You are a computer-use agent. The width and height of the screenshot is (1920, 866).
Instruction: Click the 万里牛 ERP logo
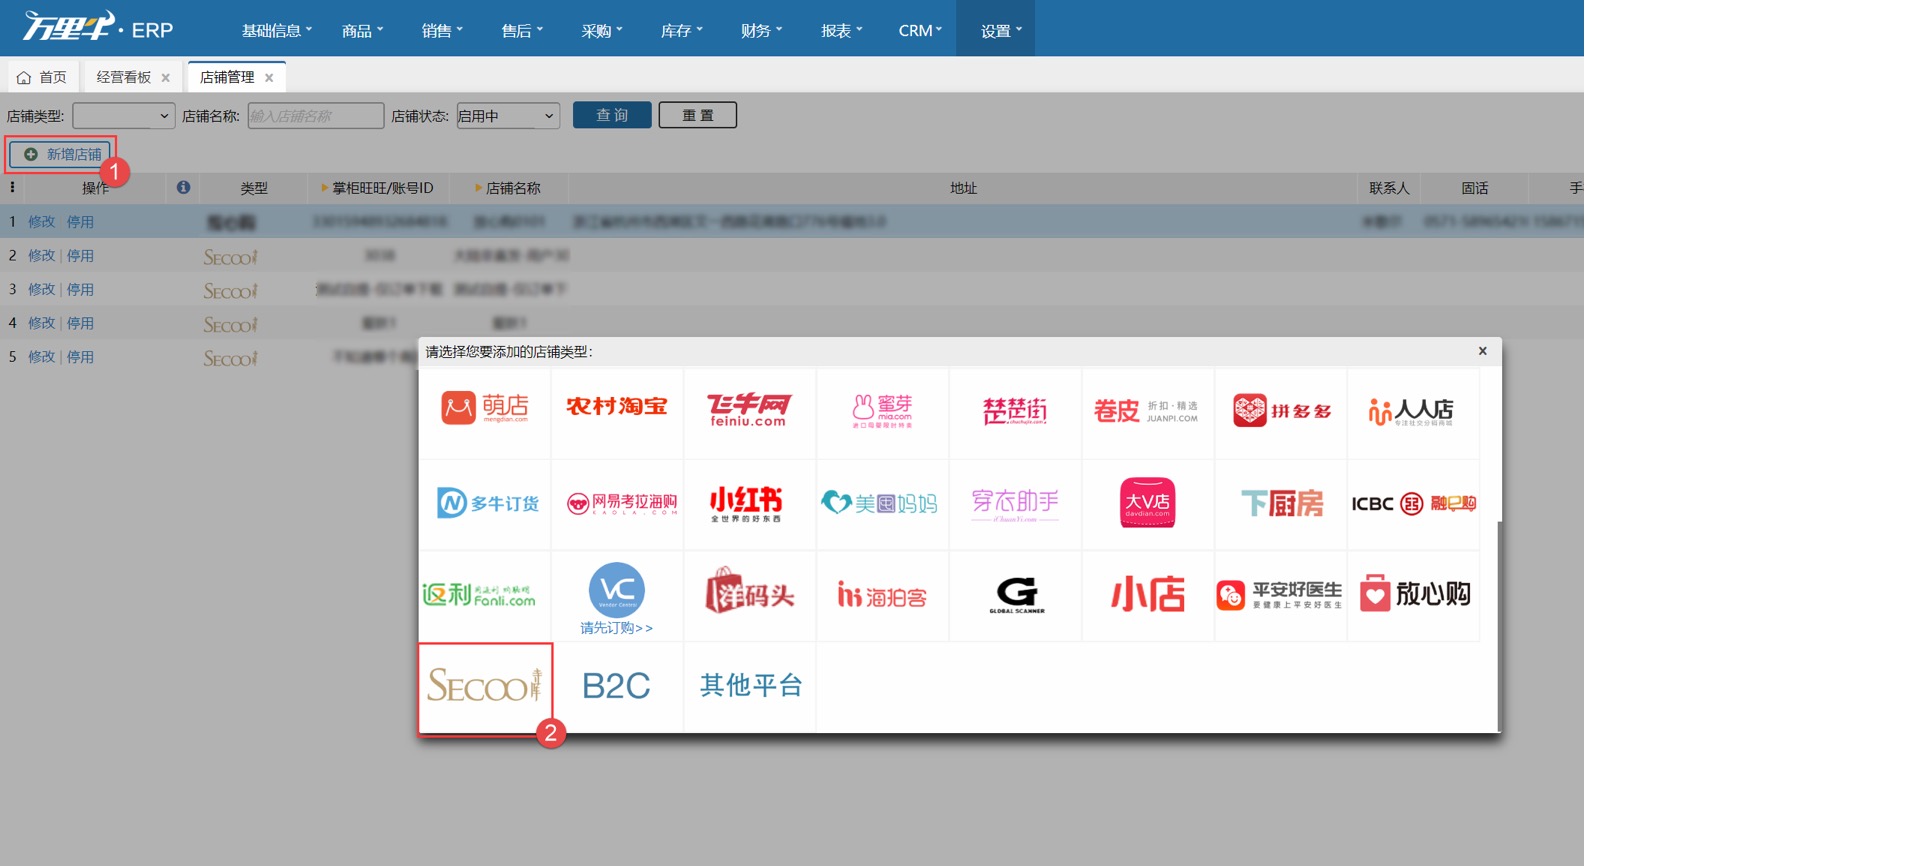[x=98, y=27]
